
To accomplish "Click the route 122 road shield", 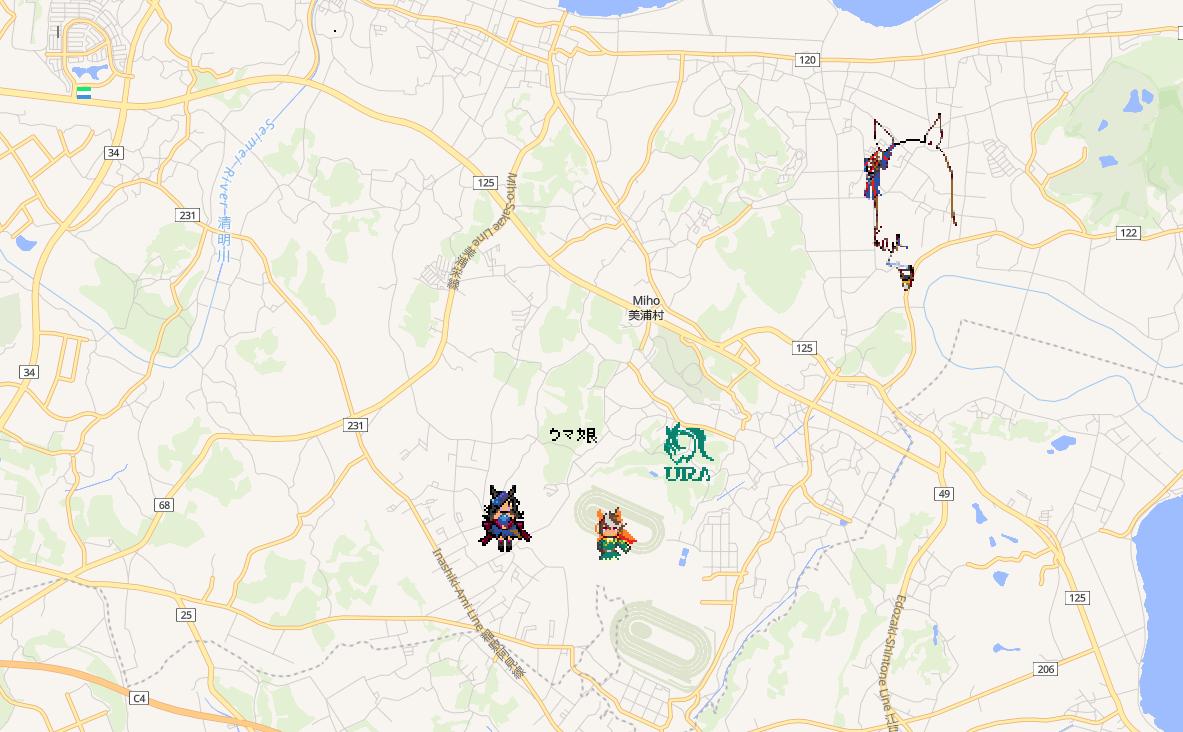I will coord(1129,232).
